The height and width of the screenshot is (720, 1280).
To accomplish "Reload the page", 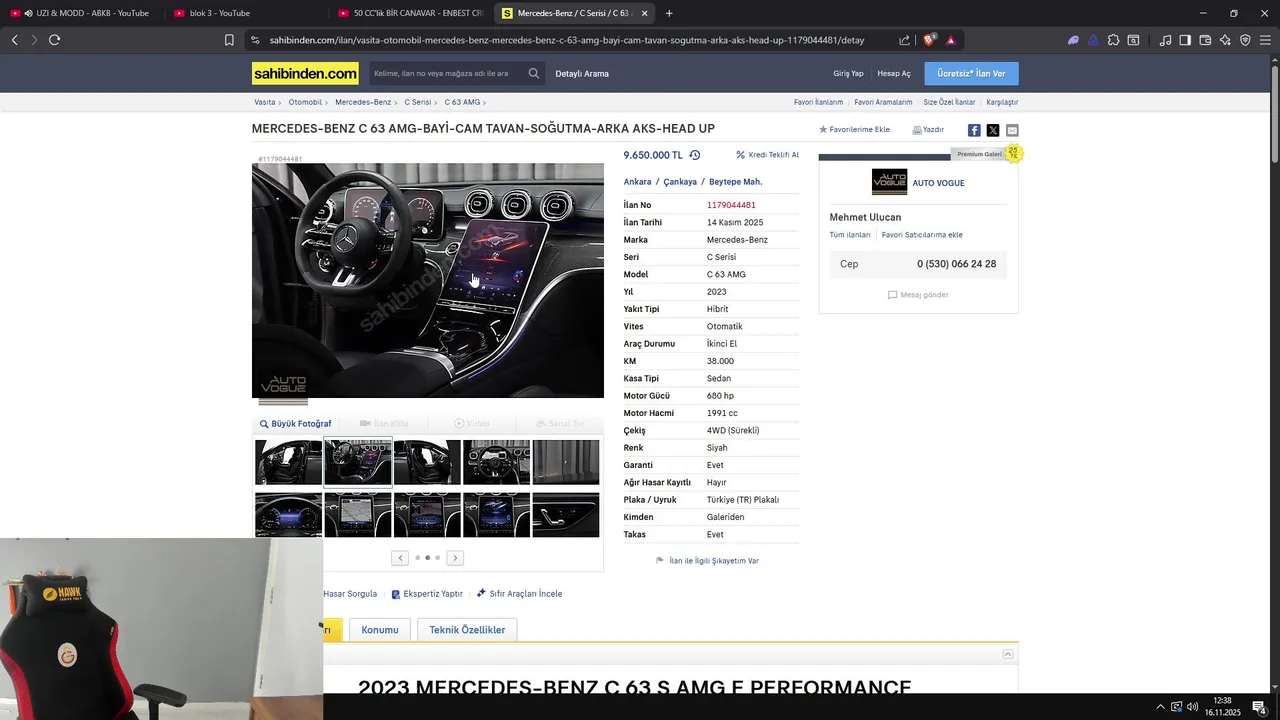I will [x=54, y=40].
